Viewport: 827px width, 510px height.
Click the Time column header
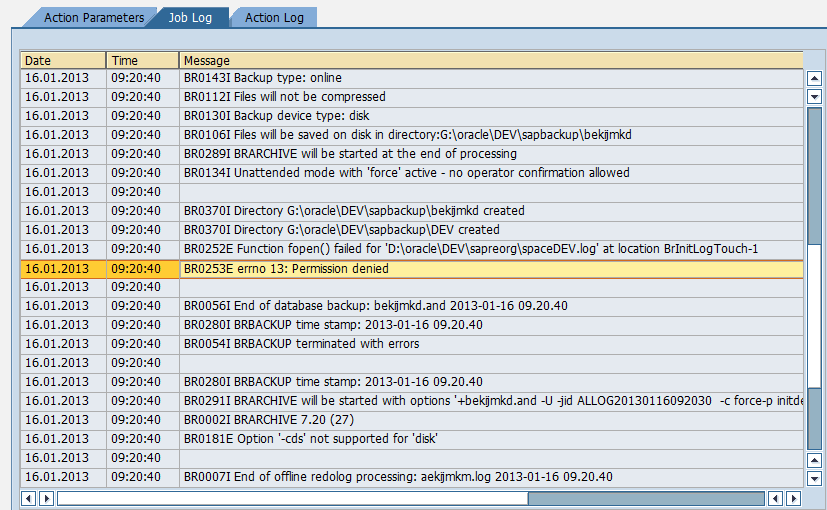click(143, 60)
